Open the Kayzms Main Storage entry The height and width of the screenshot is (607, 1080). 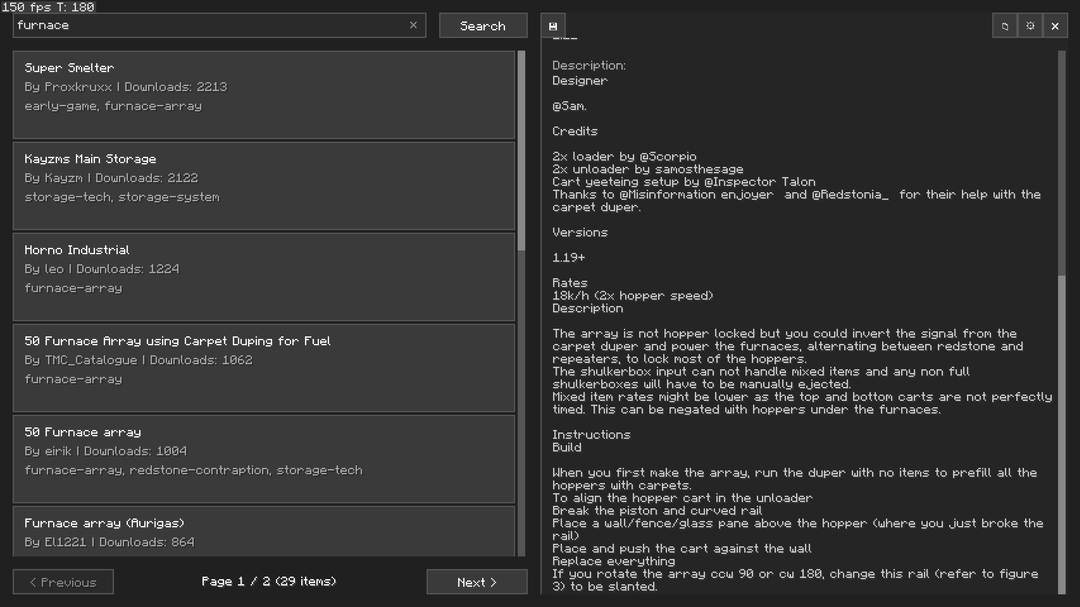pos(263,185)
